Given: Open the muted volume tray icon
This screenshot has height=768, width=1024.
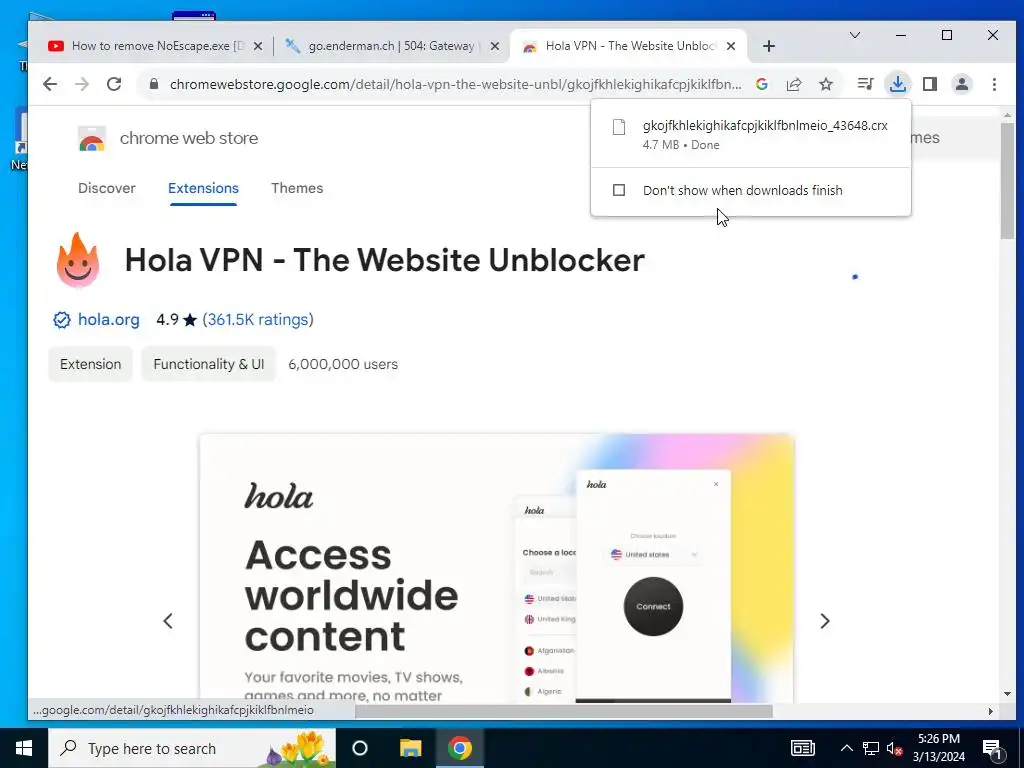Looking at the screenshot, I should pyautogui.click(x=895, y=748).
